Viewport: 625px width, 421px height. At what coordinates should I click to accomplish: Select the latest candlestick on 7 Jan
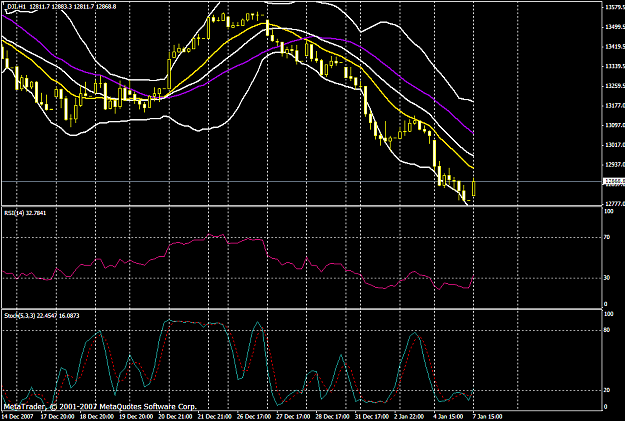tap(474, 188)
